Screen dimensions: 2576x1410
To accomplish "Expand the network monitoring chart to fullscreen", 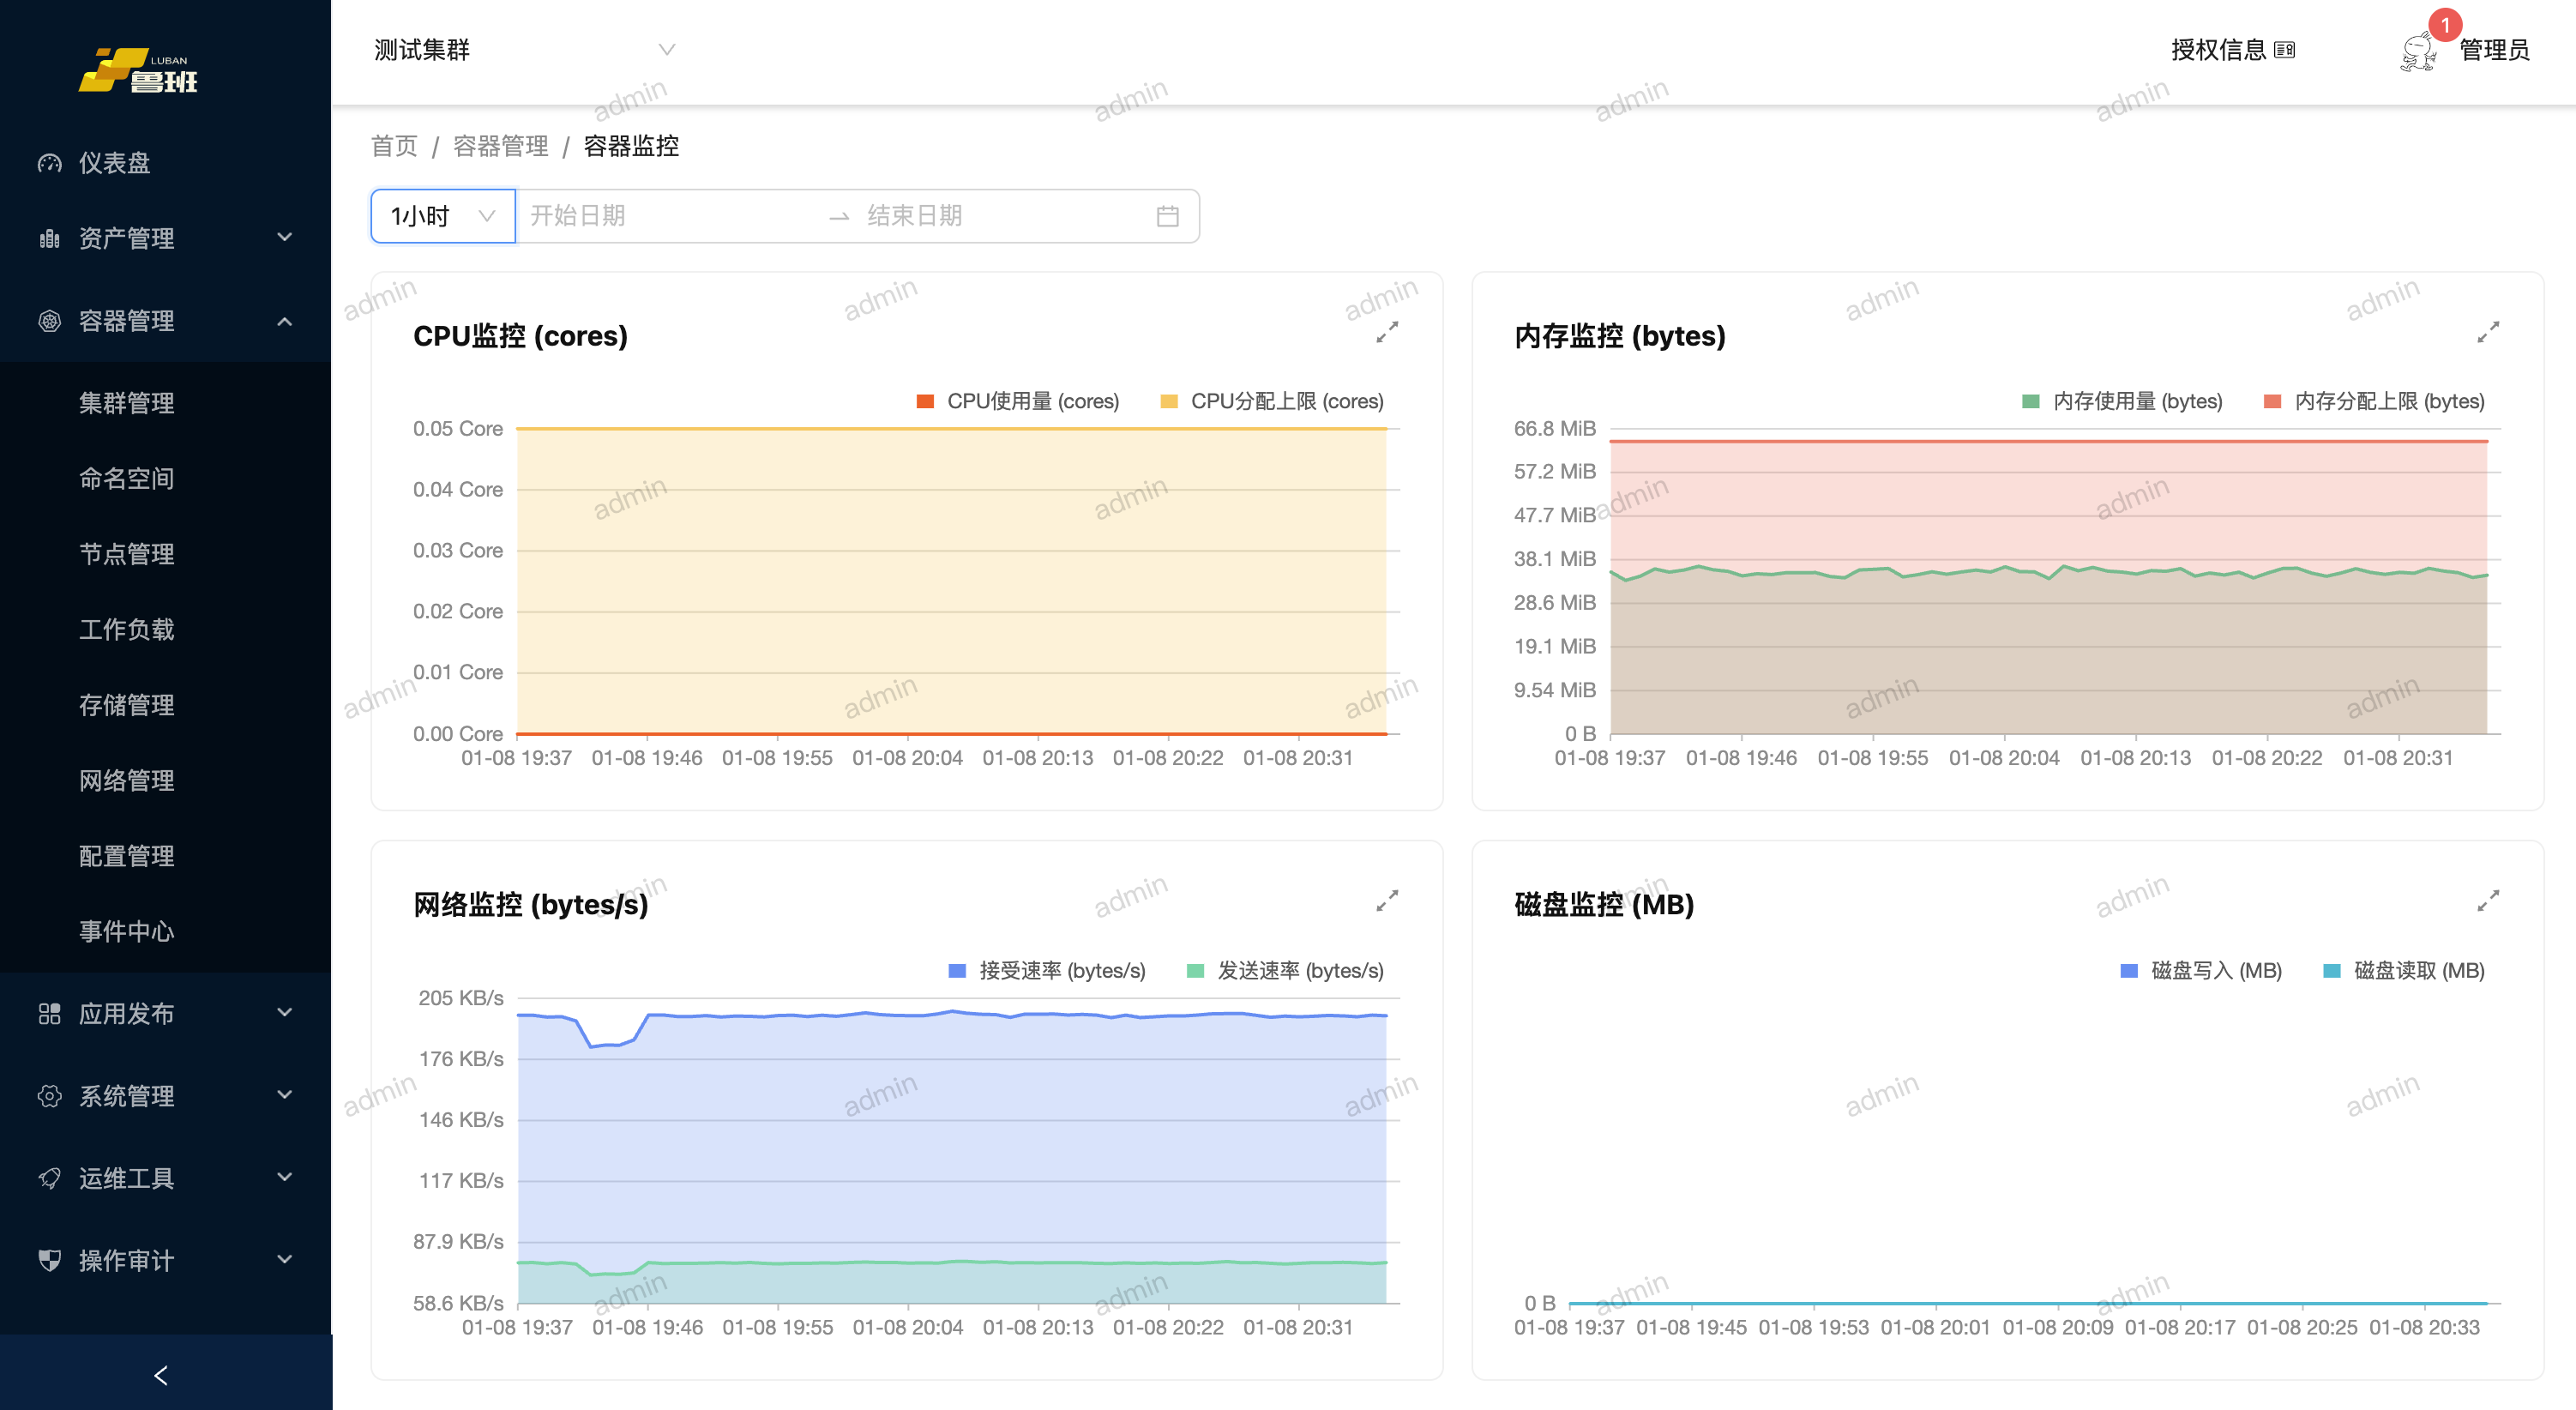I will click(x=1387, y=901).
